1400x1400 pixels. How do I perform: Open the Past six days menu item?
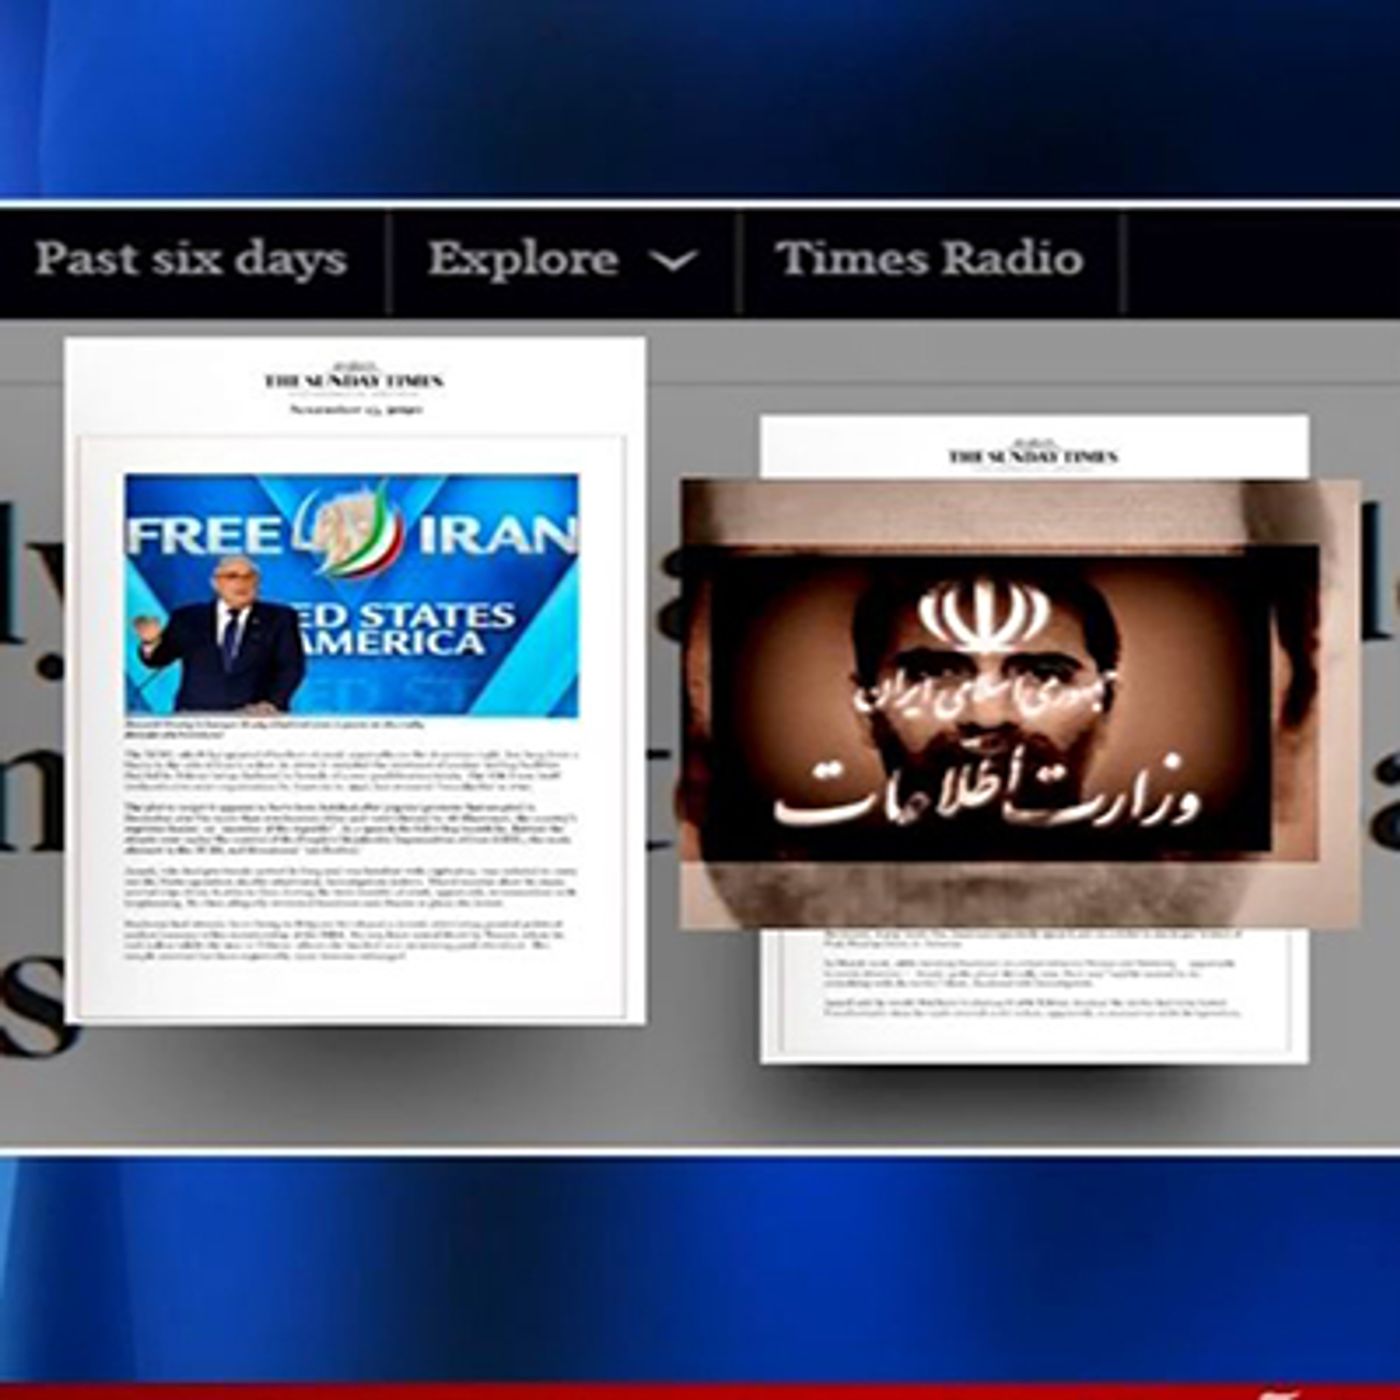coord(191,259)
